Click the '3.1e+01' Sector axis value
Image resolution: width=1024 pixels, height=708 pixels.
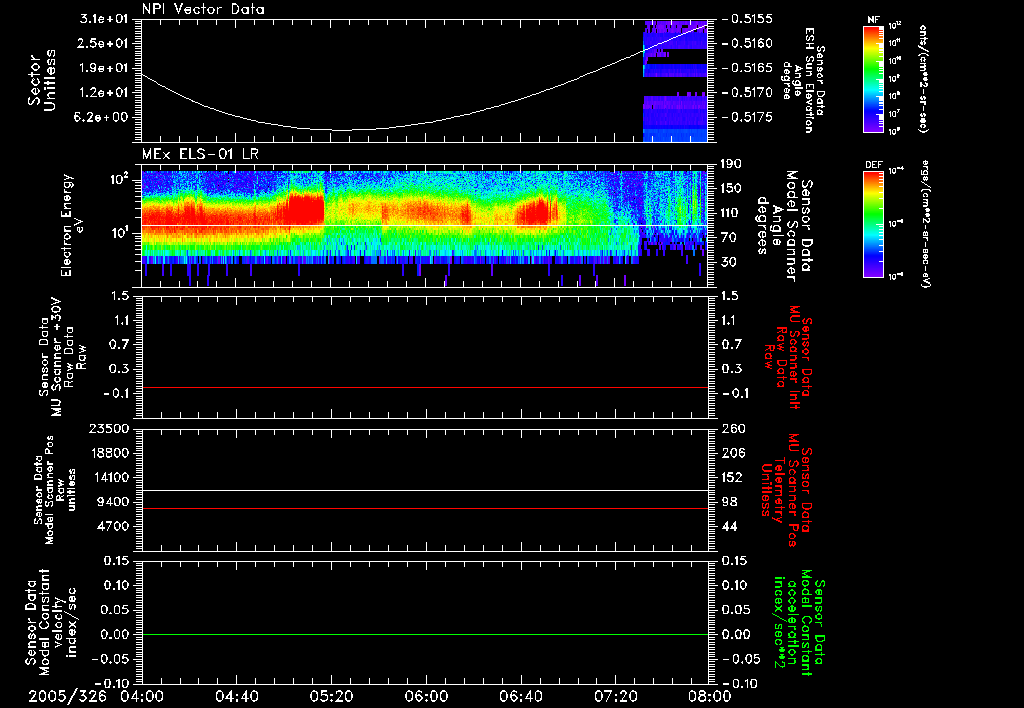[x=103, y=19]
